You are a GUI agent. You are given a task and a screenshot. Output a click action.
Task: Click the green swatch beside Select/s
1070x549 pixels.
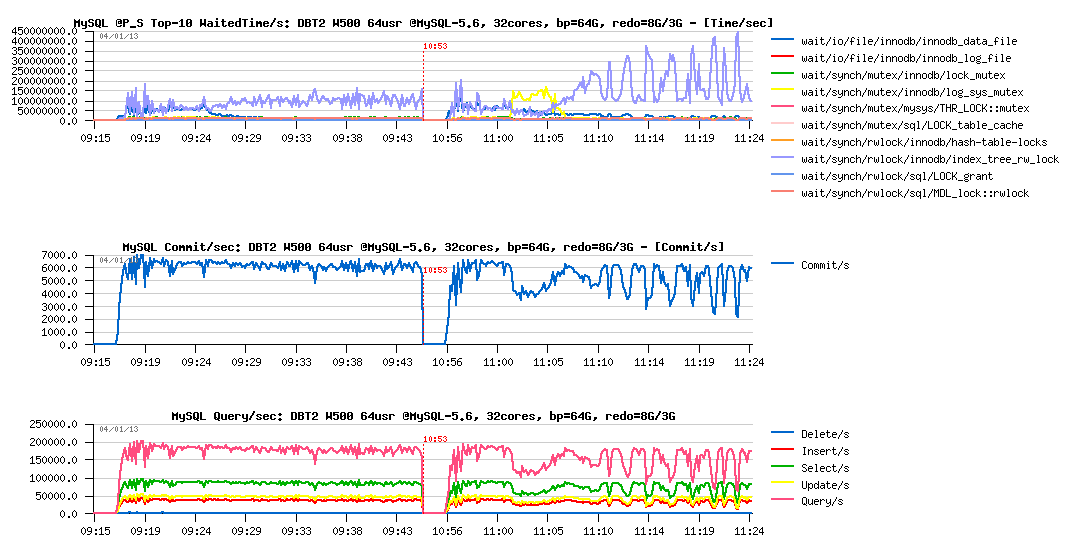(x=782, y=467)
